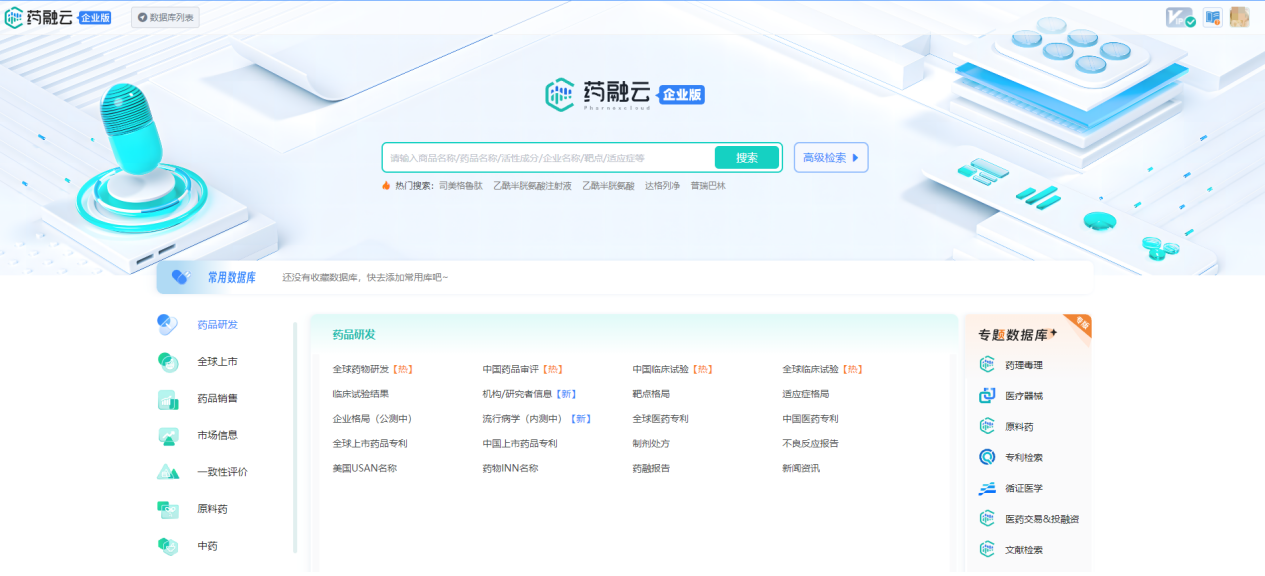
Task: Open 新闻资讯 link
Action: point(801,468)
